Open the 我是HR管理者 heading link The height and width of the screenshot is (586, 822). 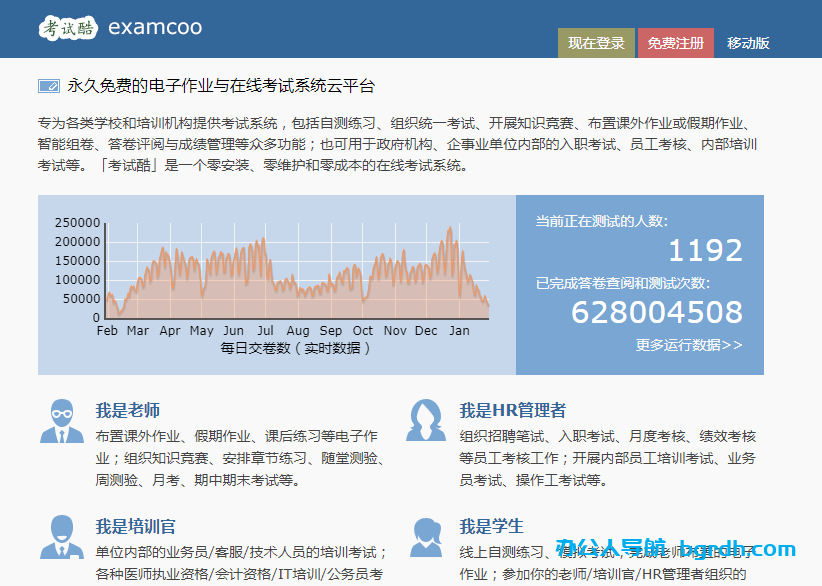coord(513,410)
